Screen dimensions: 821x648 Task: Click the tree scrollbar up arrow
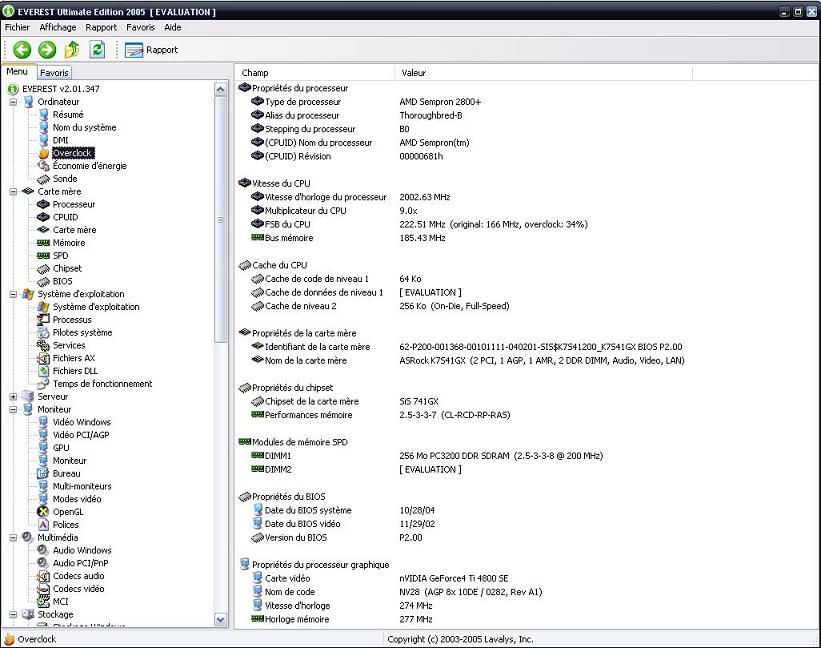coord(220,89)
